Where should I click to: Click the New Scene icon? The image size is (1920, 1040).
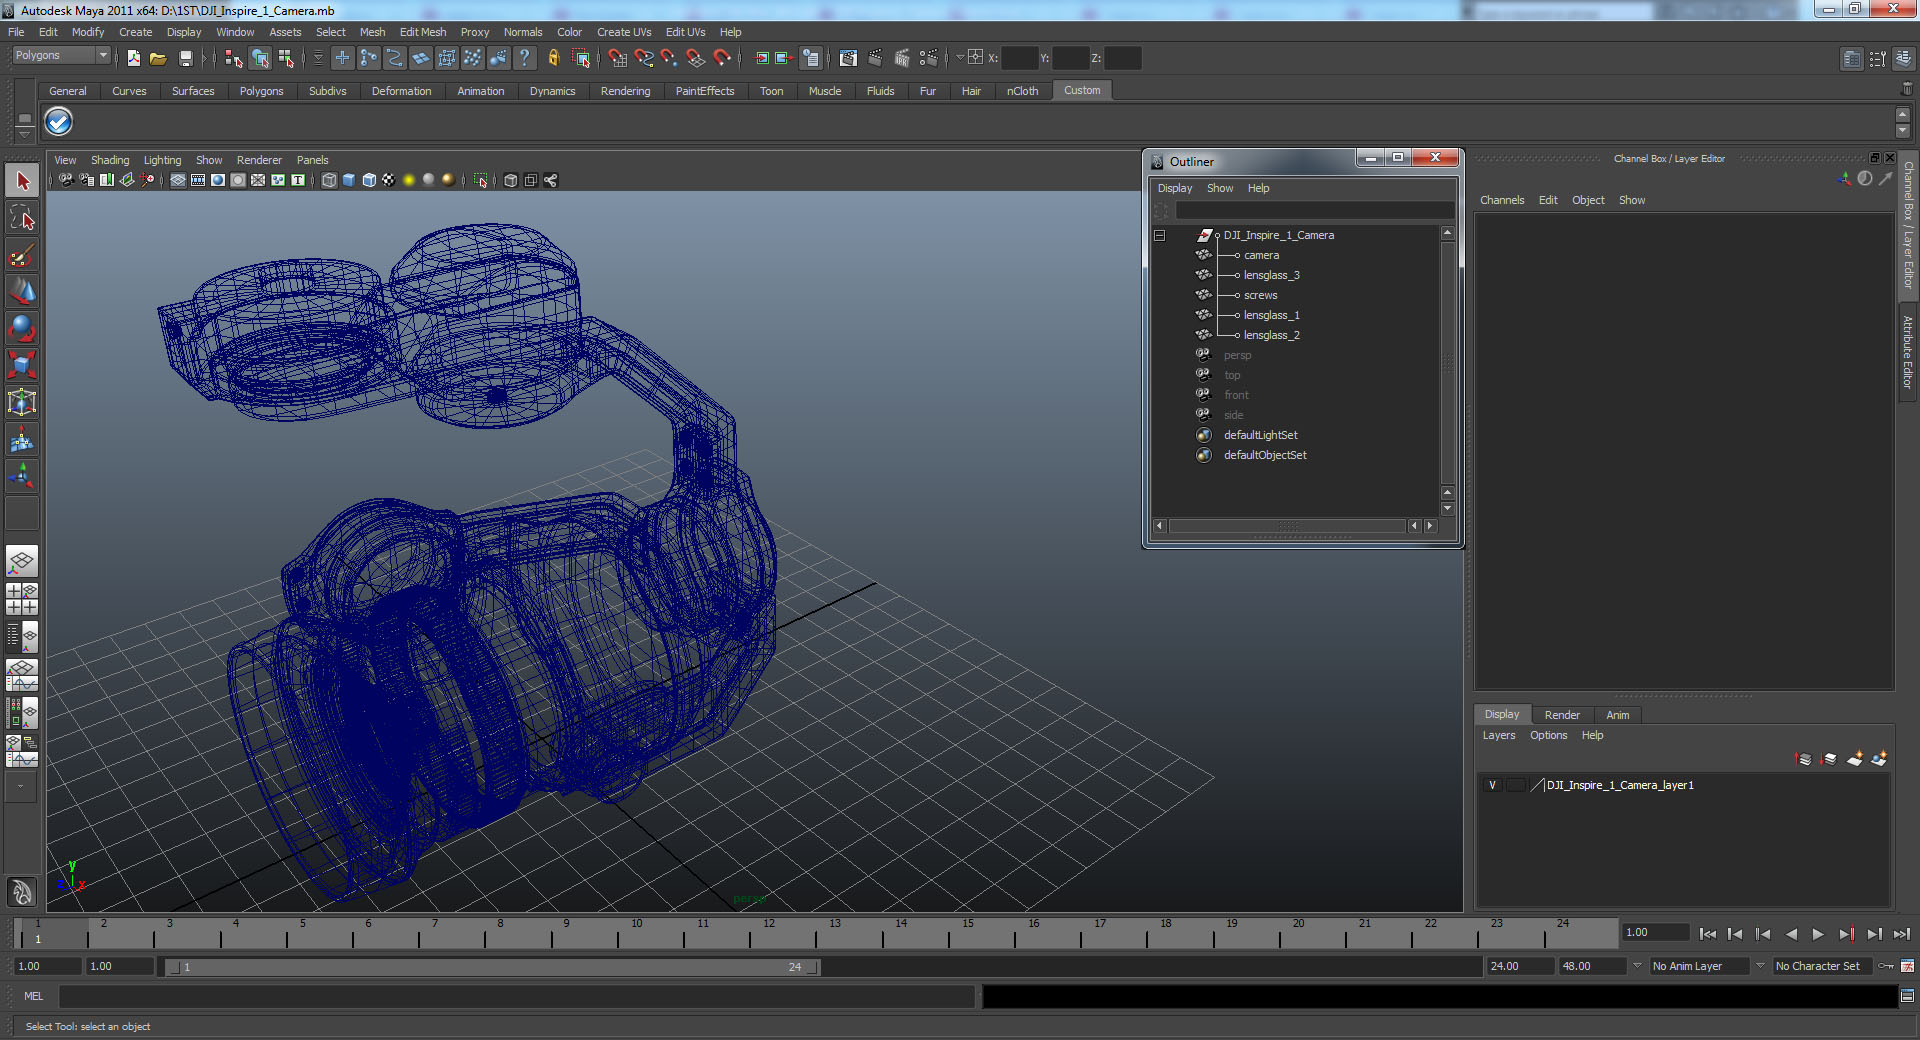pos(133,58)
